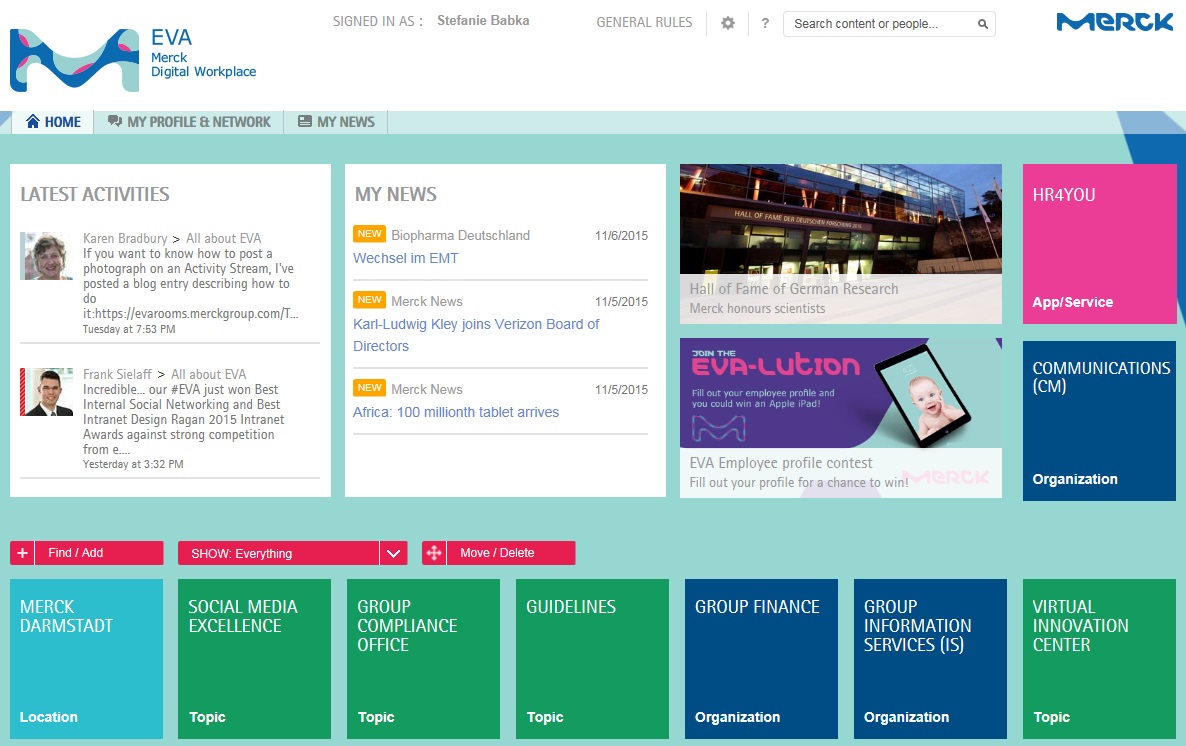Open Africa: 100 millionth tablet arrives article
This screenshot has width=1186, height=746.
tap(456, 412)
